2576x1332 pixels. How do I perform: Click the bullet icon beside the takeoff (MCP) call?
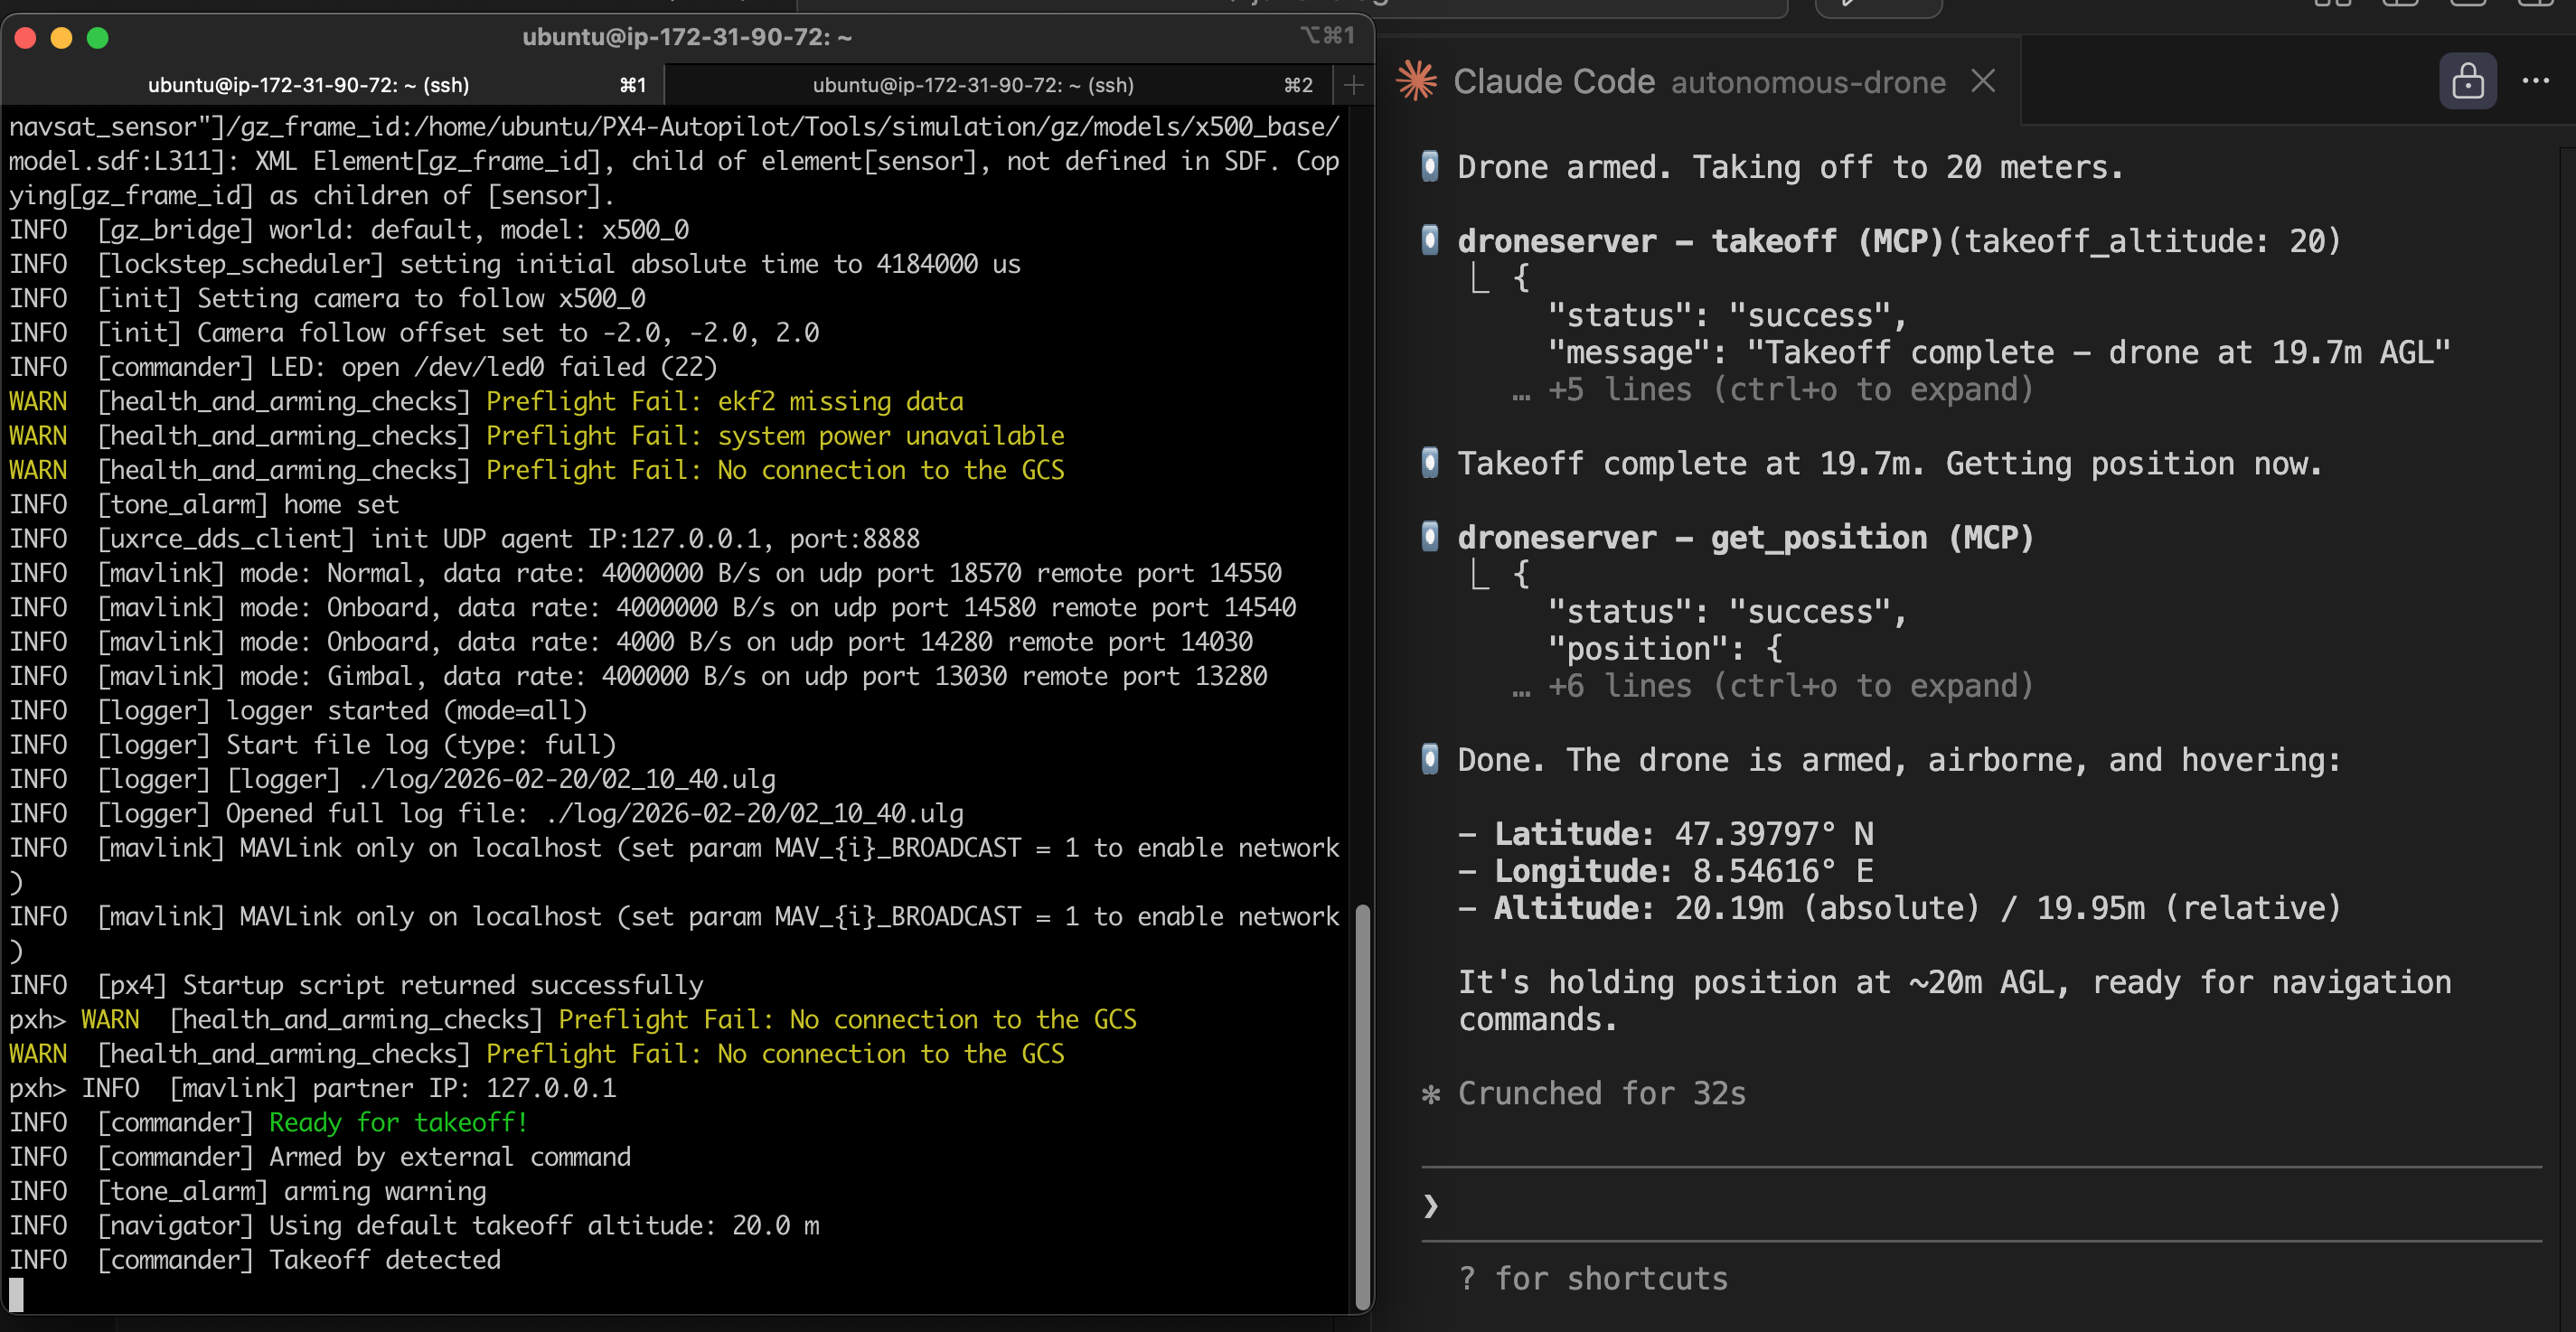coord(1429,240)
